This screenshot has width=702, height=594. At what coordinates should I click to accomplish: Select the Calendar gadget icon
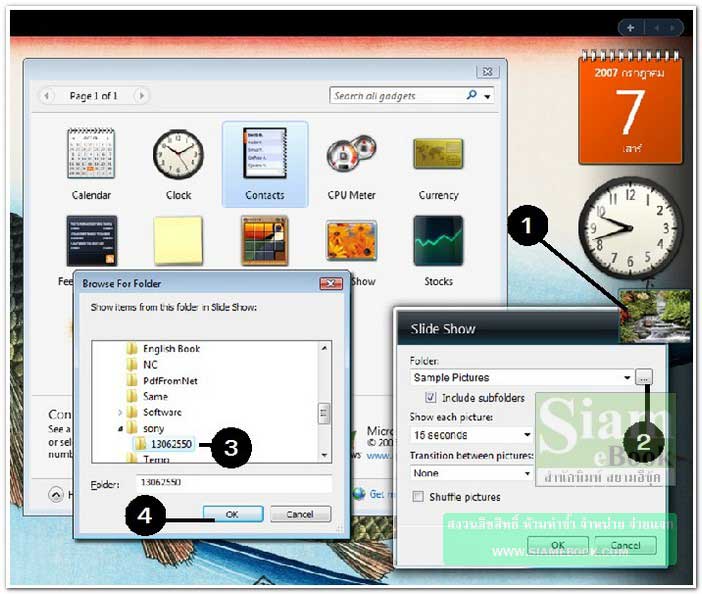[91, 154]
